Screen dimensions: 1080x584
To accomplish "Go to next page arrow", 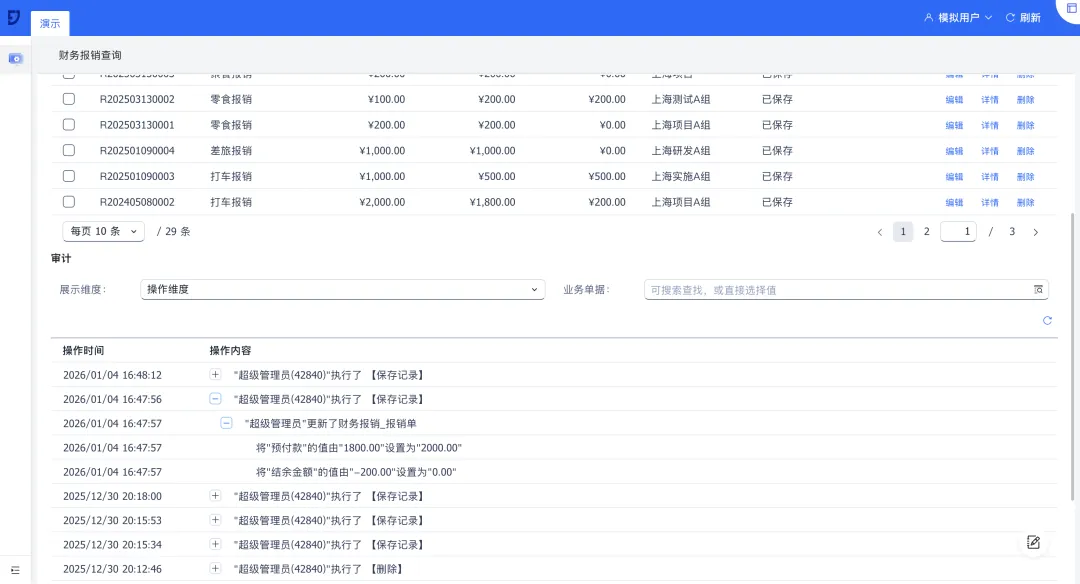I will pyautogui.click(x=1035, y=232).
